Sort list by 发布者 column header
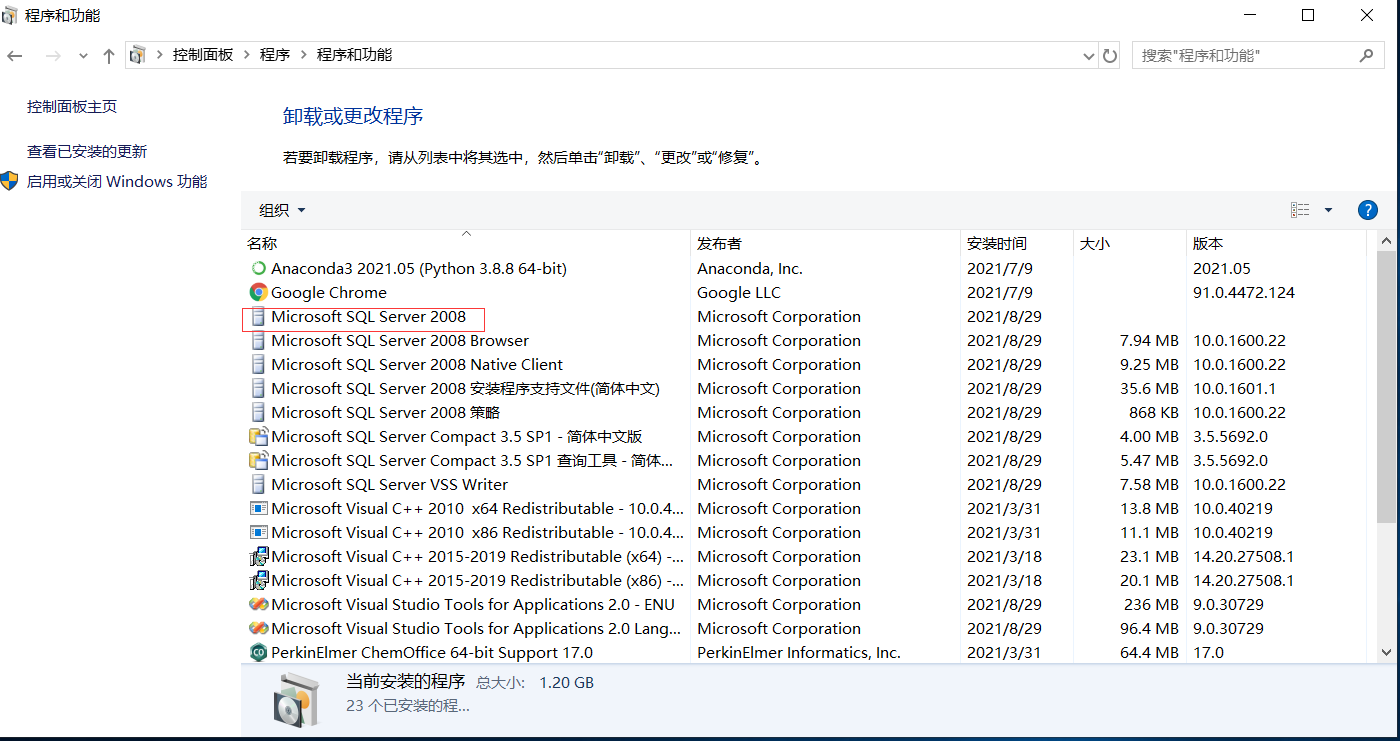The width and height of the screenshot is (1400, 741). [x=720, y=243]
